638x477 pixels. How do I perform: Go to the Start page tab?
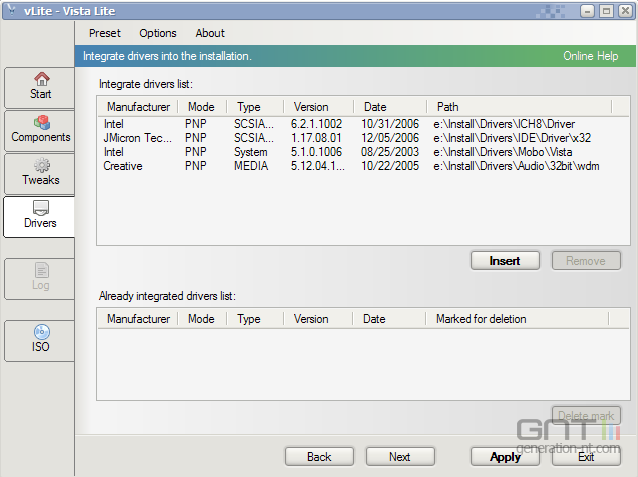click(39, 88)
